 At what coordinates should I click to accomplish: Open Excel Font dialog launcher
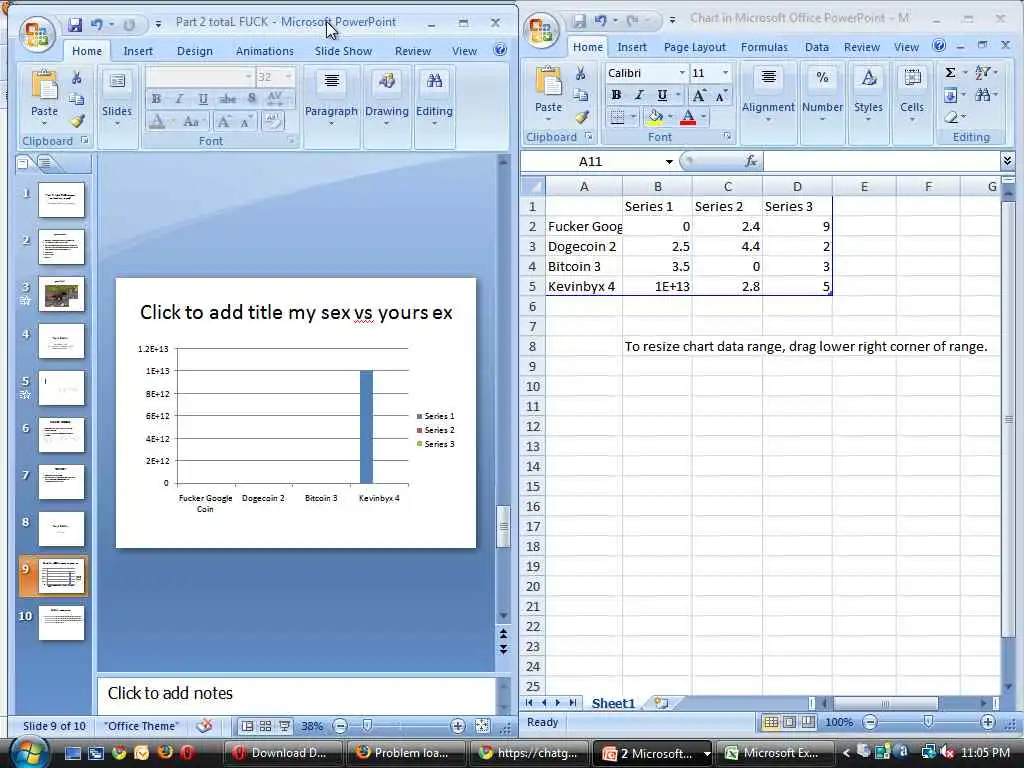pyautogui.click(x=727, y=136)
